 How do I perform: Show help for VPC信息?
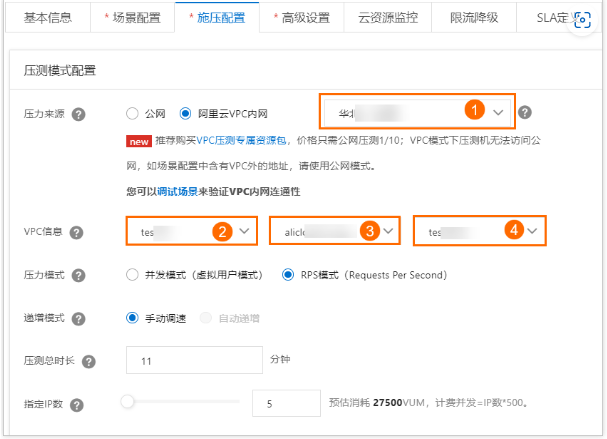76,232
